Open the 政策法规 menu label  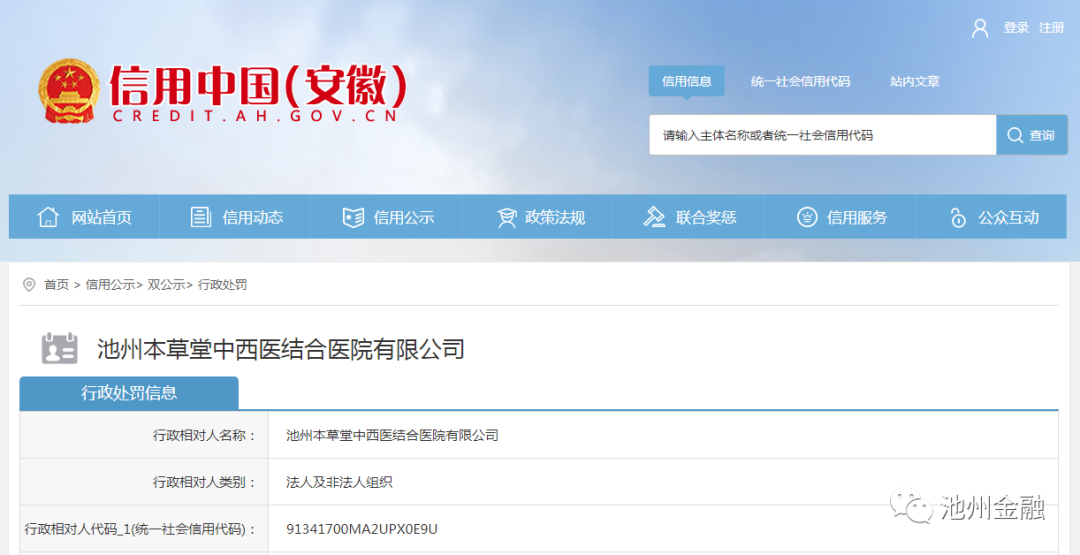pyautogui.click(x=555, y=218)
